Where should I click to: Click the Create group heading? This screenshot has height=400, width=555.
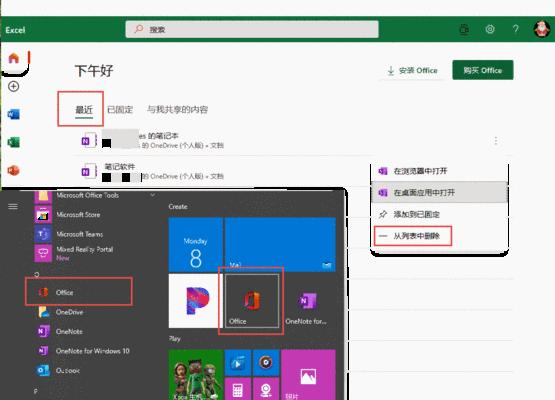tap(178, 206)
